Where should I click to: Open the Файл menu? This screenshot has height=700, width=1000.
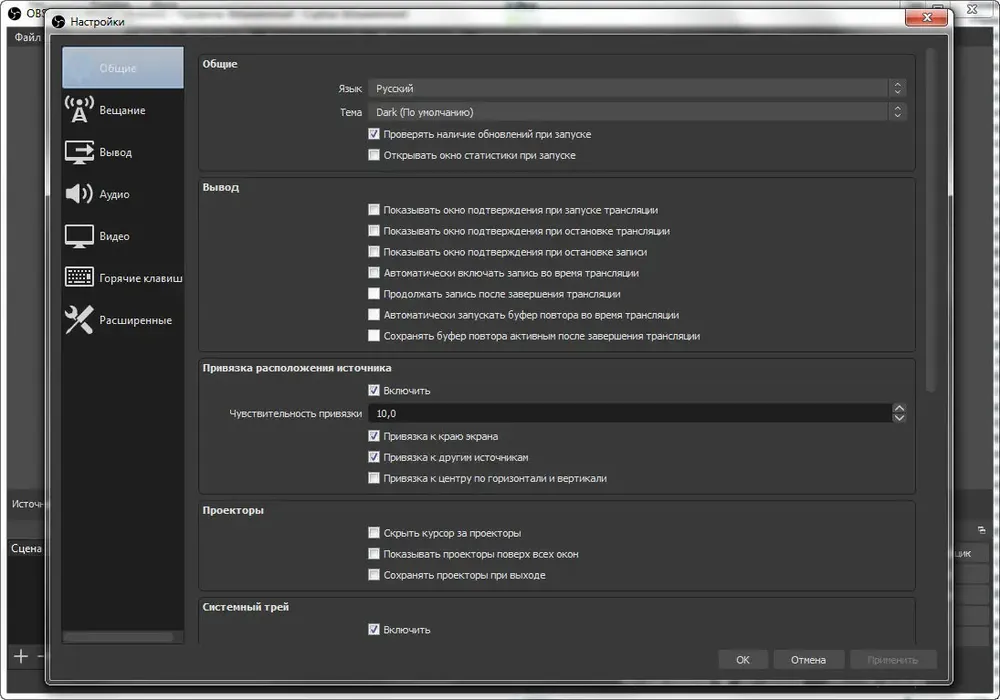pyautogui.click(x=27, y=37)
